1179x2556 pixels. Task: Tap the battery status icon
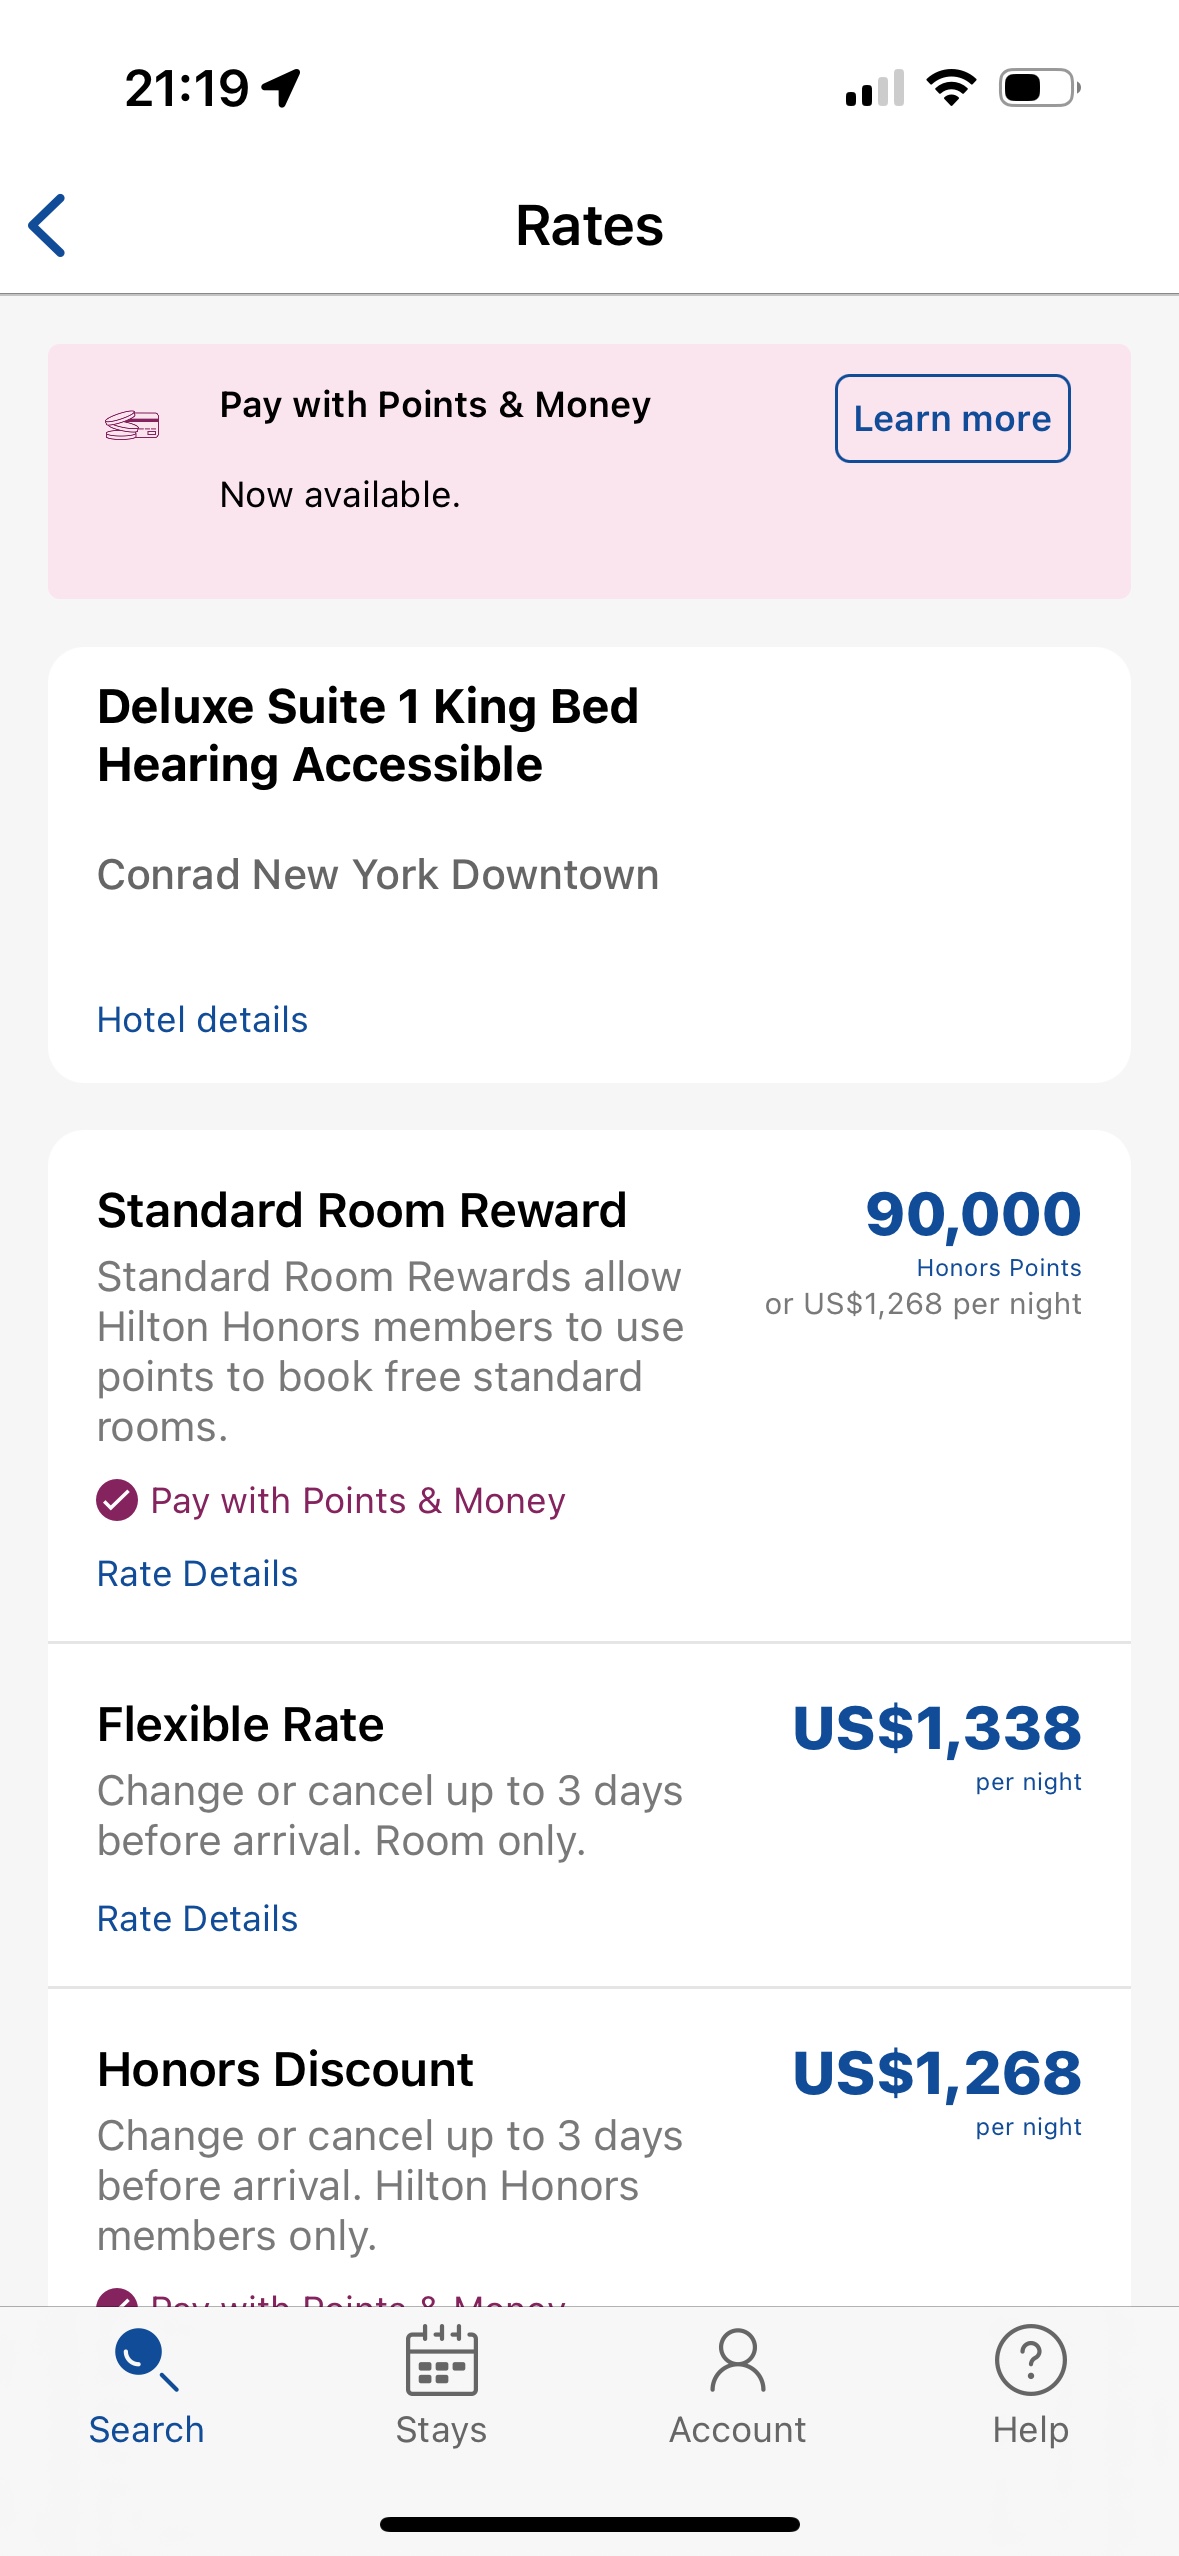(x=1040, y=88)
